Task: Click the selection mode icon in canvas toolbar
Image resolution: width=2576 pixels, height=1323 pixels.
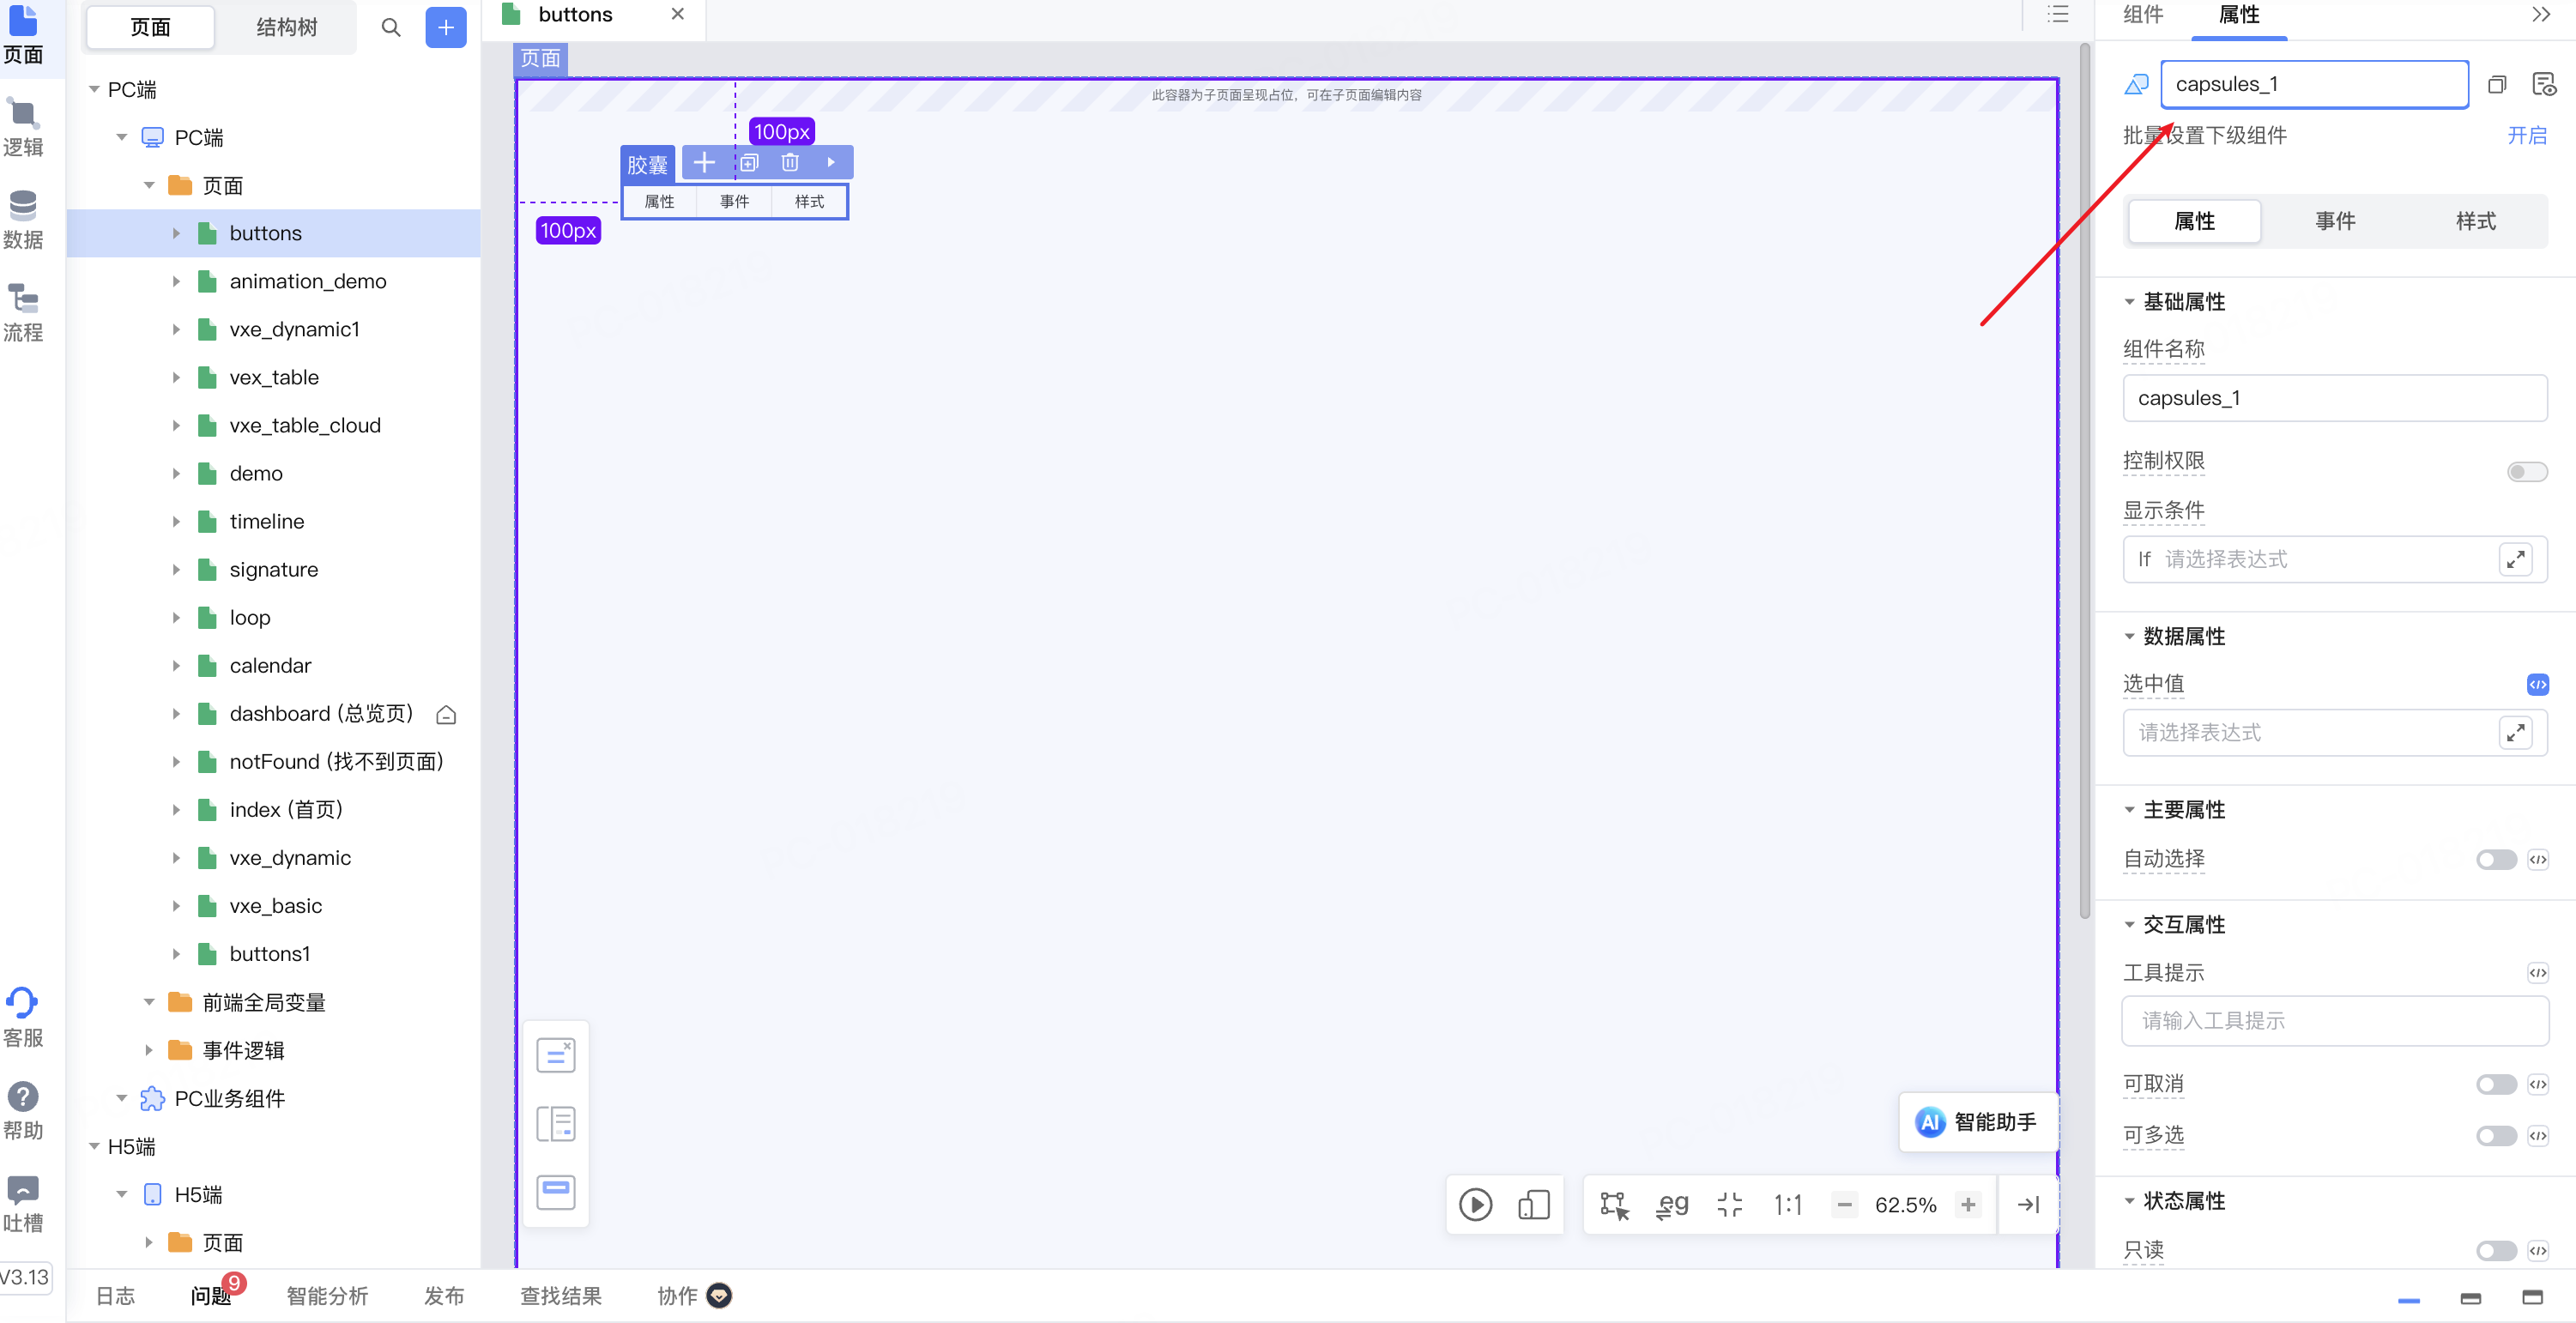Action: tap(1614, 1205)
